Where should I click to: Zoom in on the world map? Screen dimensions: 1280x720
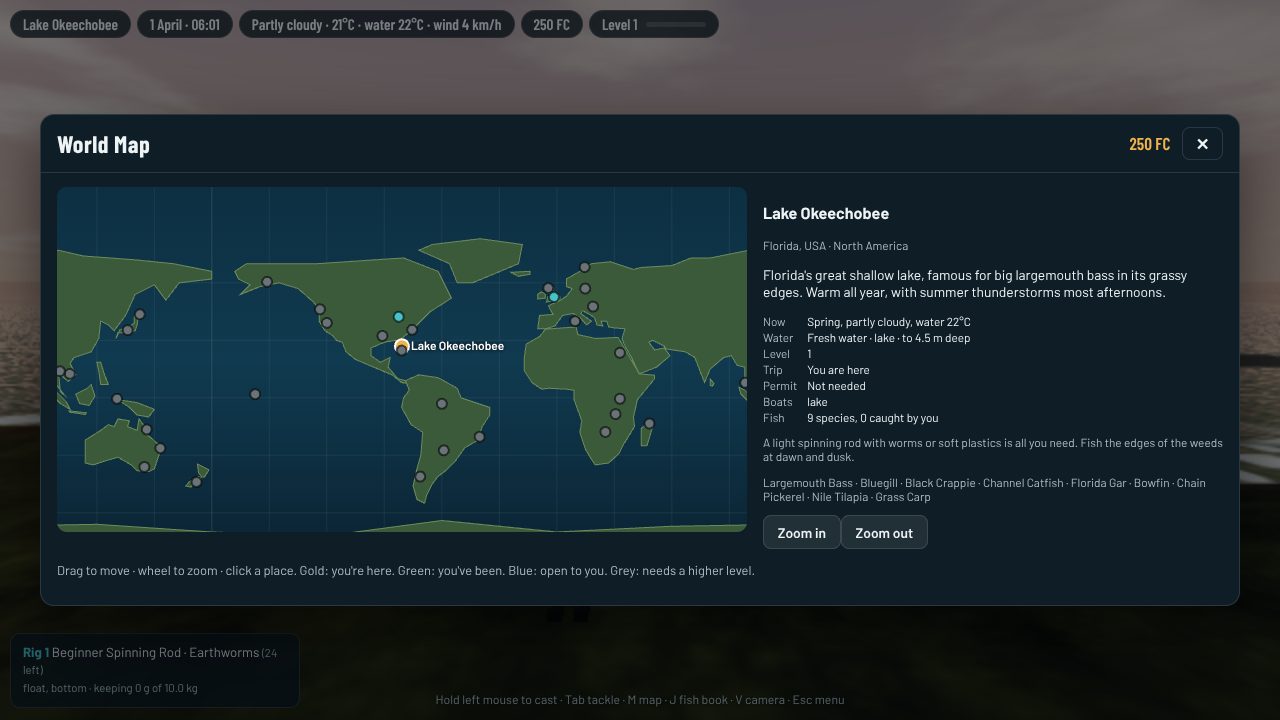coord(802,533)
